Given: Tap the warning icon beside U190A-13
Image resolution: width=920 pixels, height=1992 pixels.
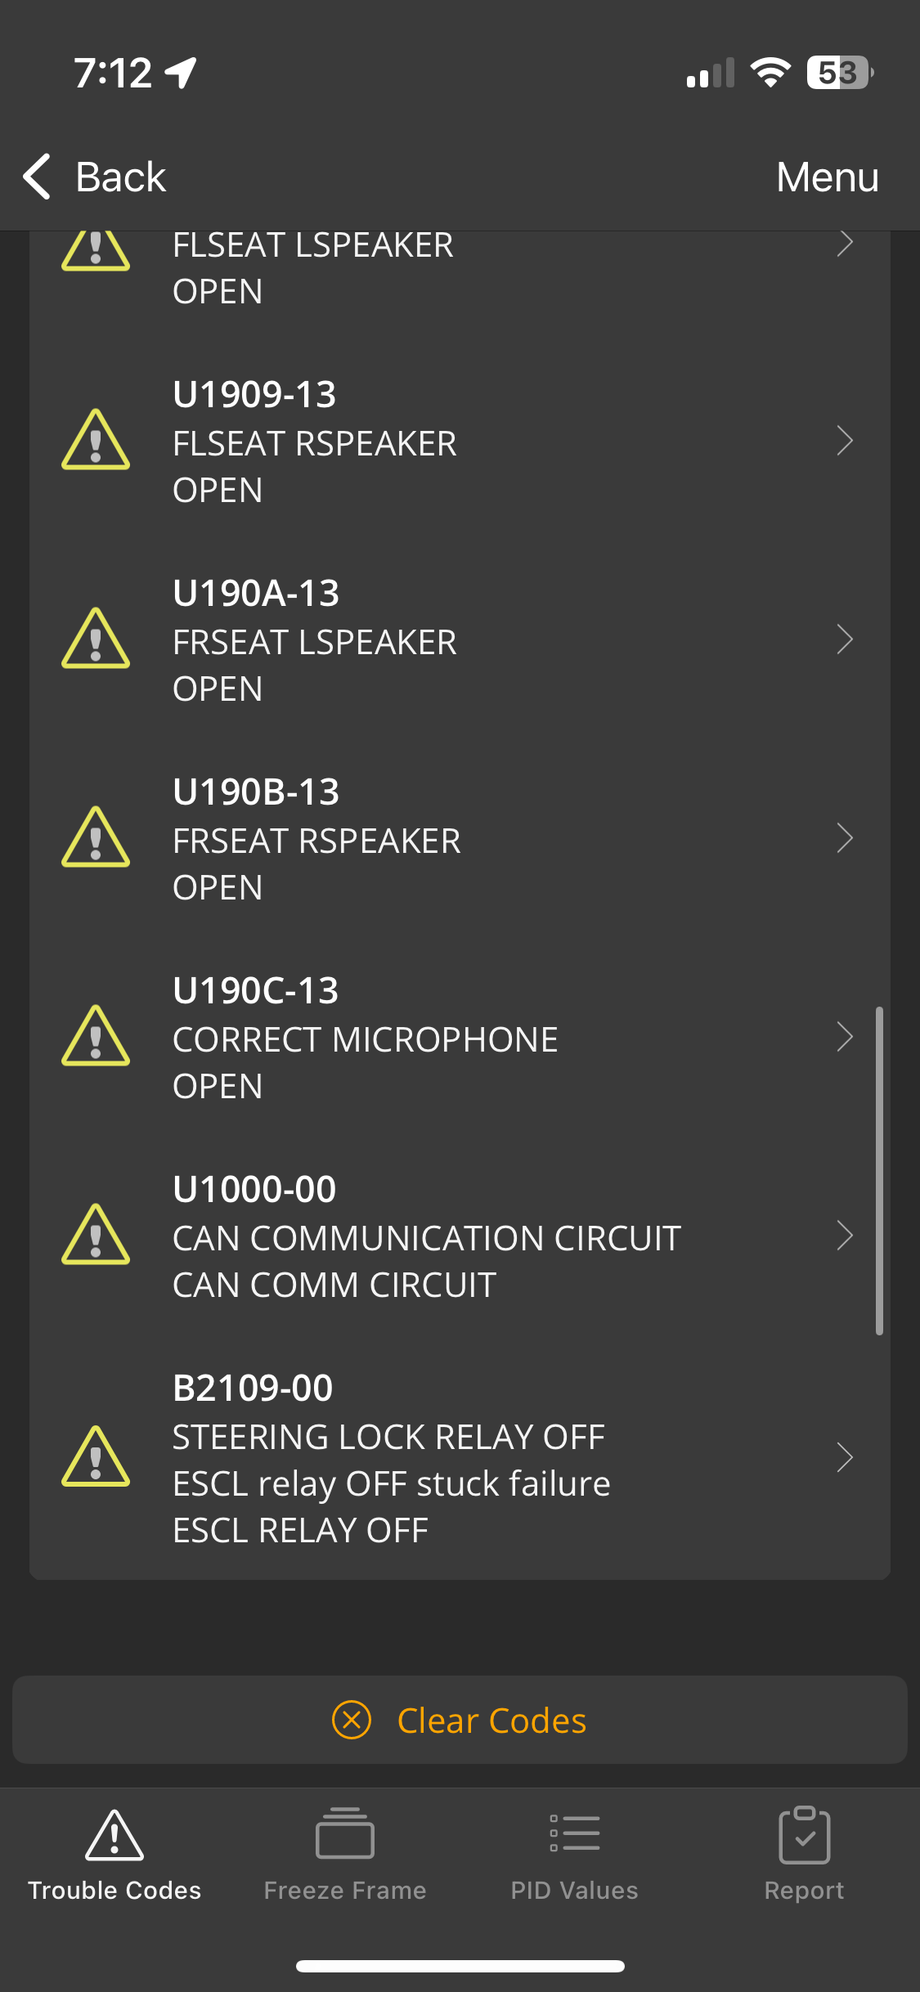Looking at the screenshot, I should click(96, 640).
